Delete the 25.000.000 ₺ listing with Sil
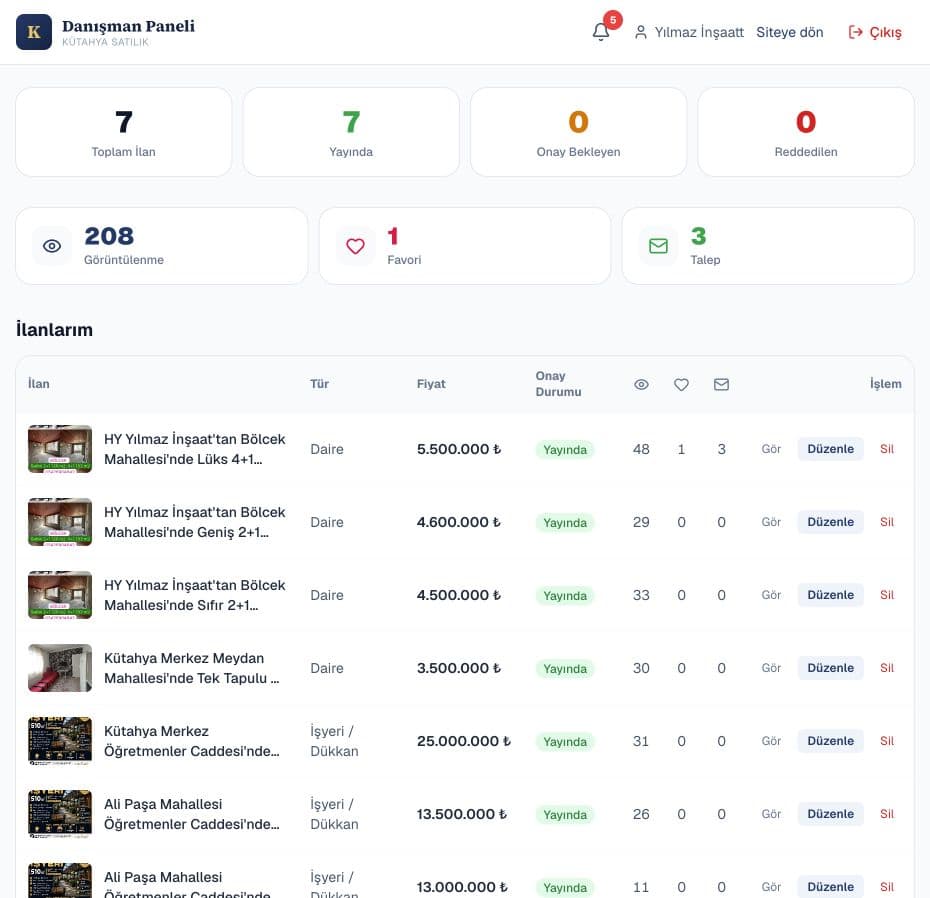Viewport: 930px width, 898px height. click(887, 741)
